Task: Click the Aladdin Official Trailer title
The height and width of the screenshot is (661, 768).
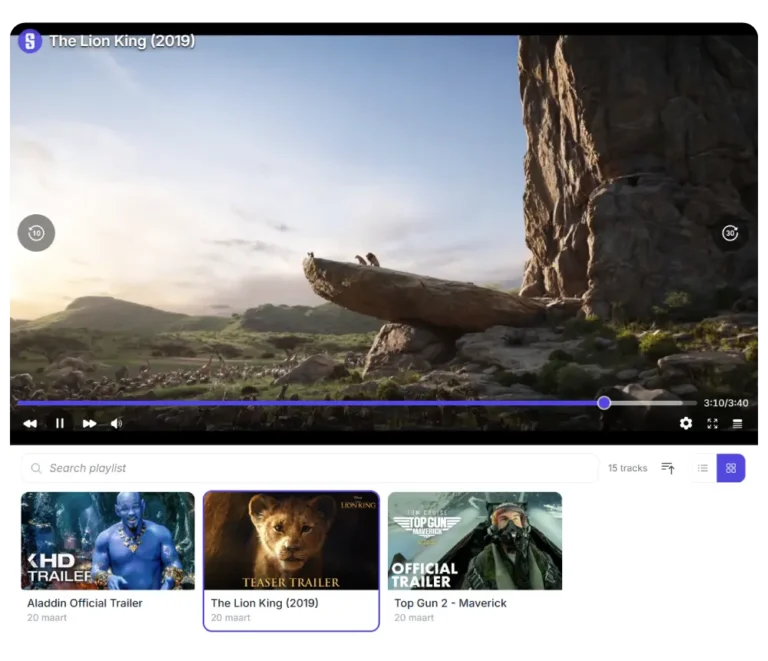Action: click(85, 603)
